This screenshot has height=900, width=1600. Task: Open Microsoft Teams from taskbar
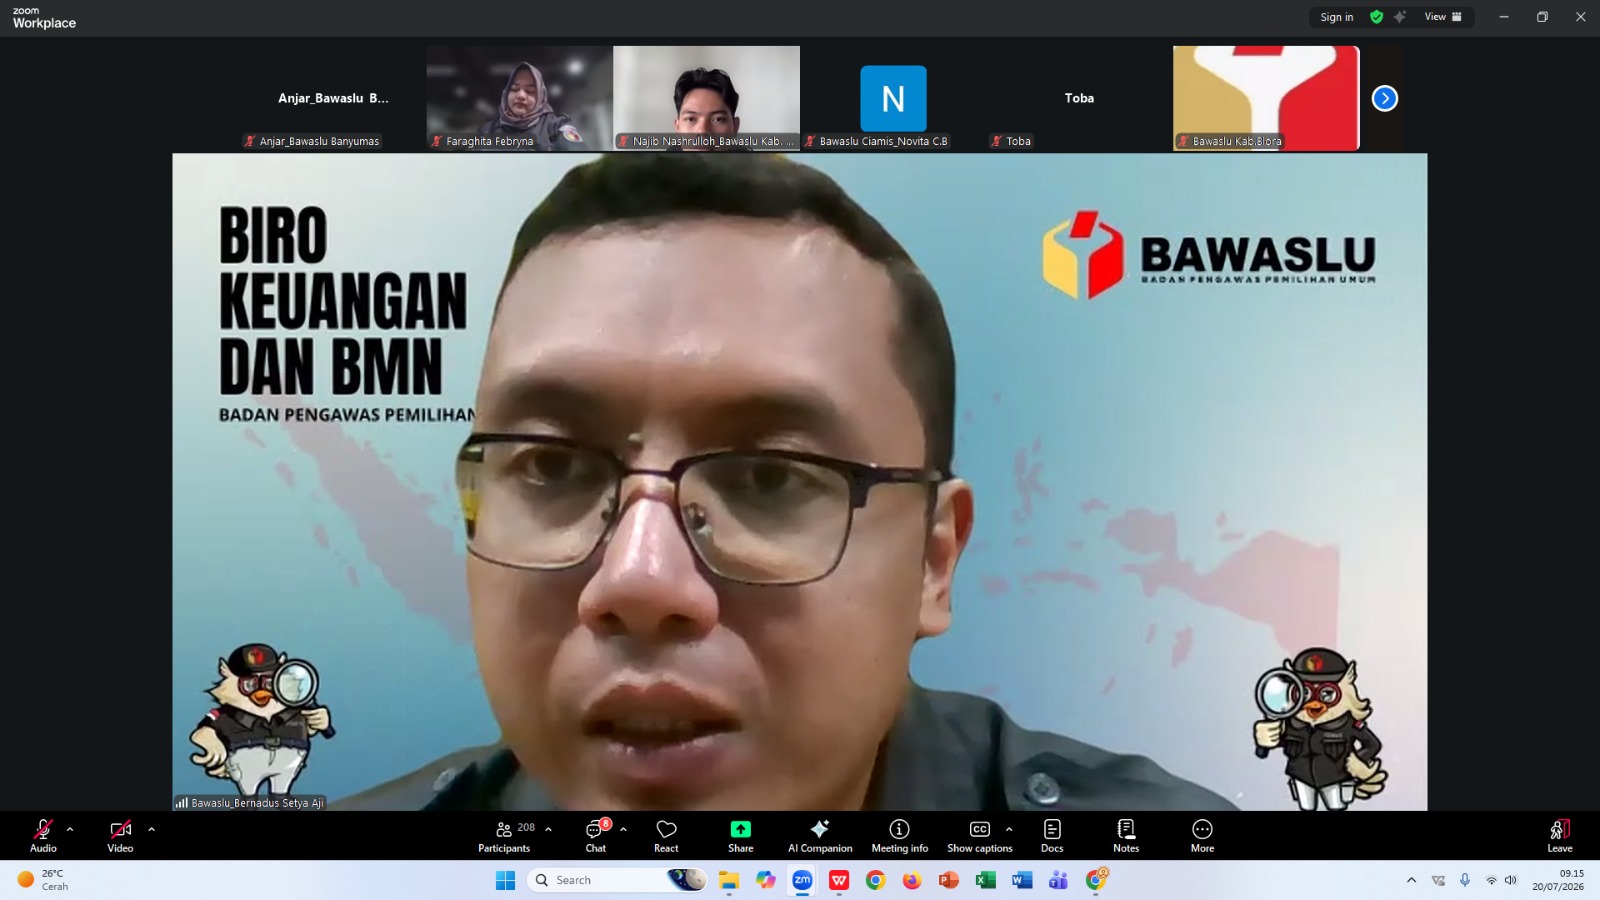1058,880
